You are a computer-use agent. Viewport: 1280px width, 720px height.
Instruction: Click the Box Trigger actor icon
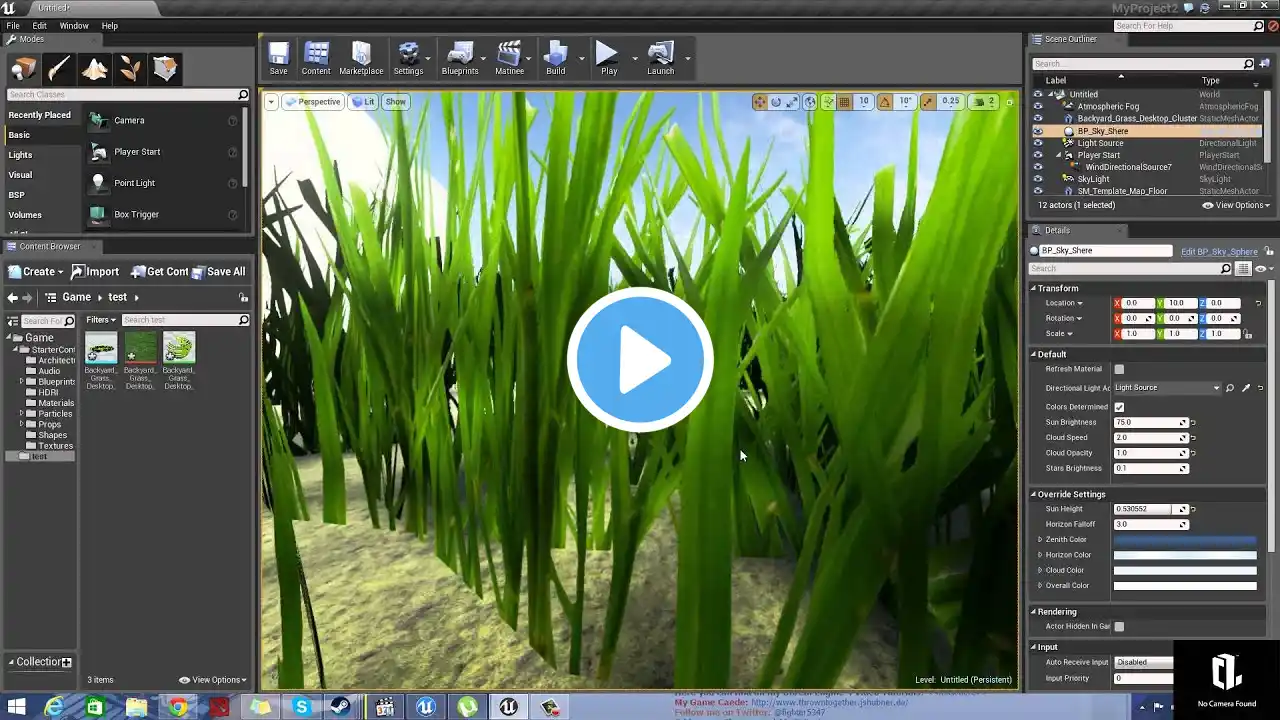98,214
